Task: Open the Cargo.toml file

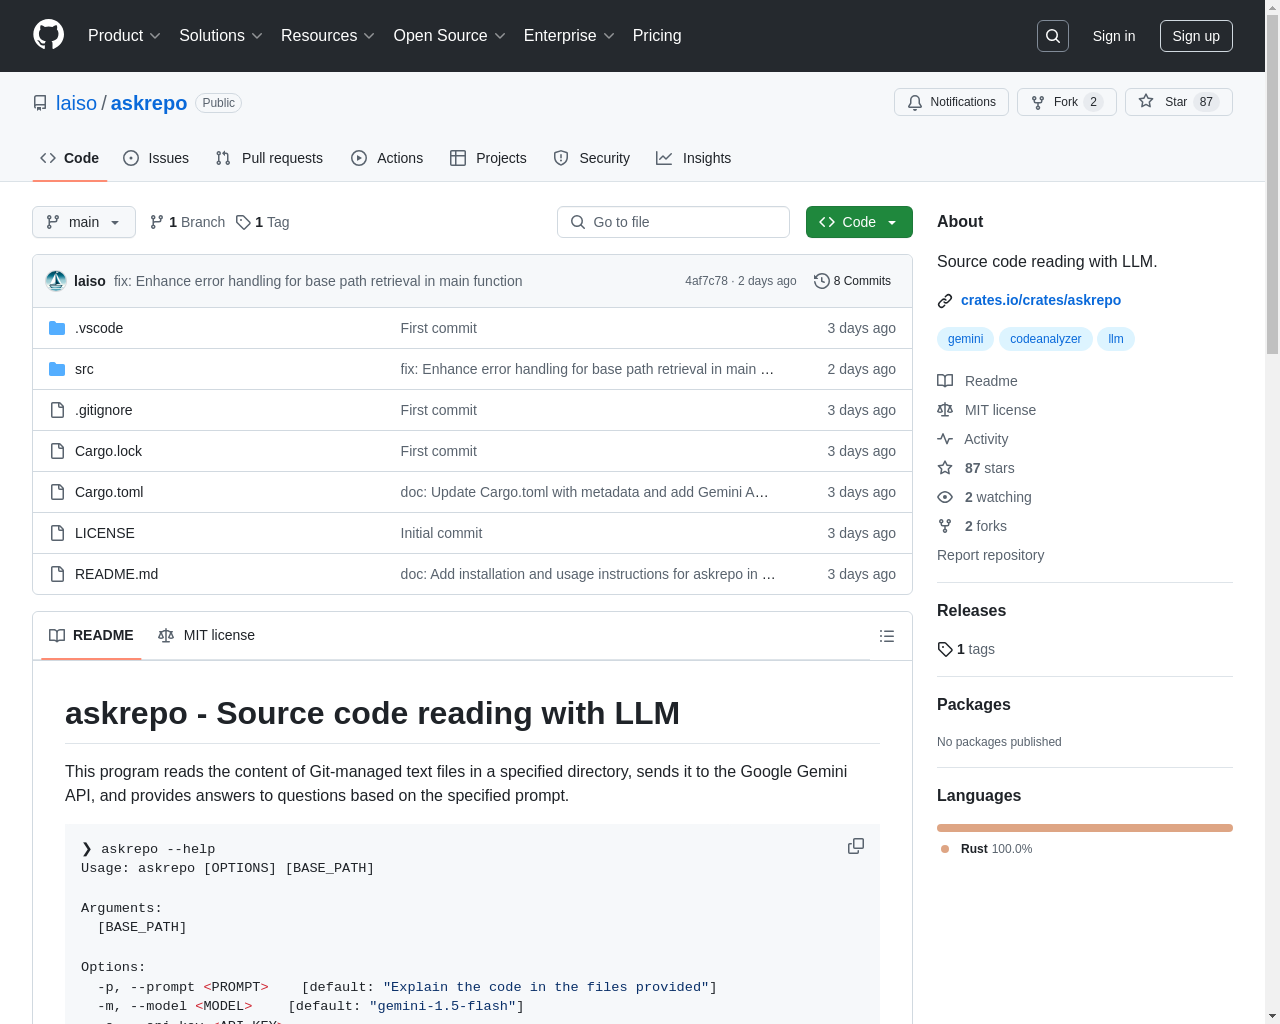Action: pyautogui.click(x=109, y=492)
